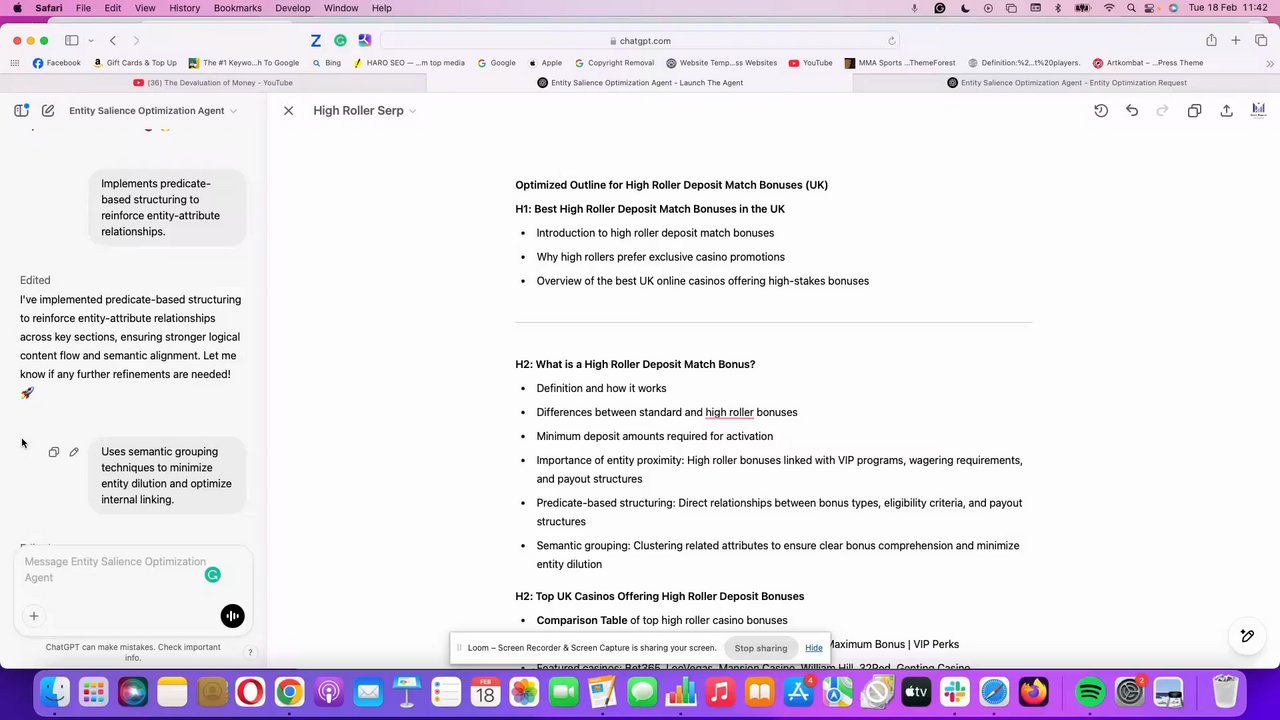
Task: Click the underlined 'high roller' text
Action: pos(729,412)
